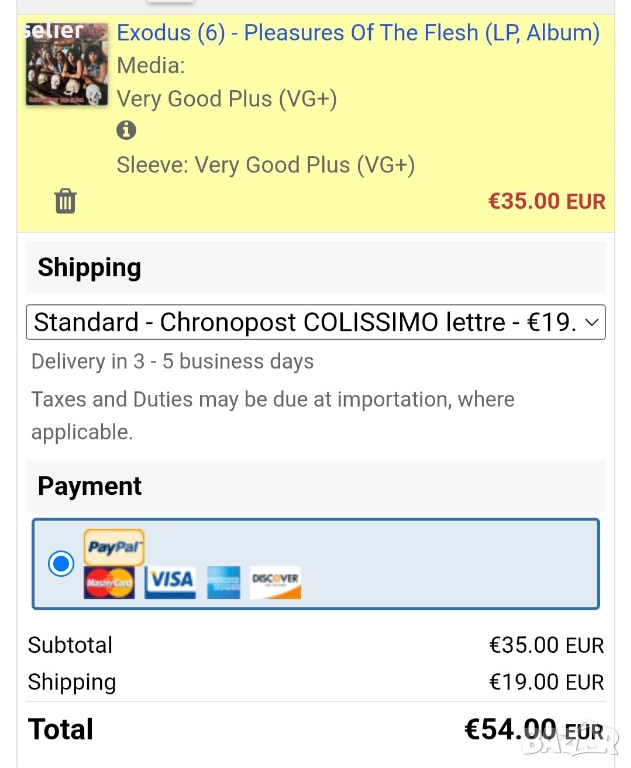
Task: Click the Sleeve: Very Good Plus text
Action: pos(266,165)
